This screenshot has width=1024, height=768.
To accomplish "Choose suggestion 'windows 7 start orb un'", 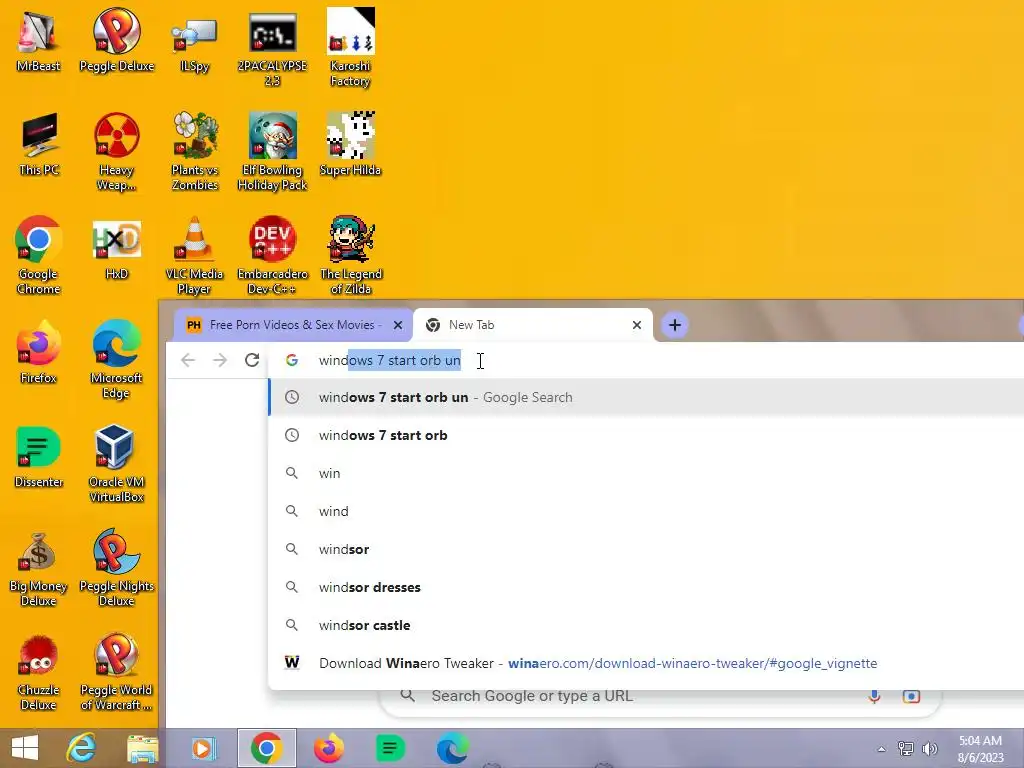I will click(x=647, y=397).
